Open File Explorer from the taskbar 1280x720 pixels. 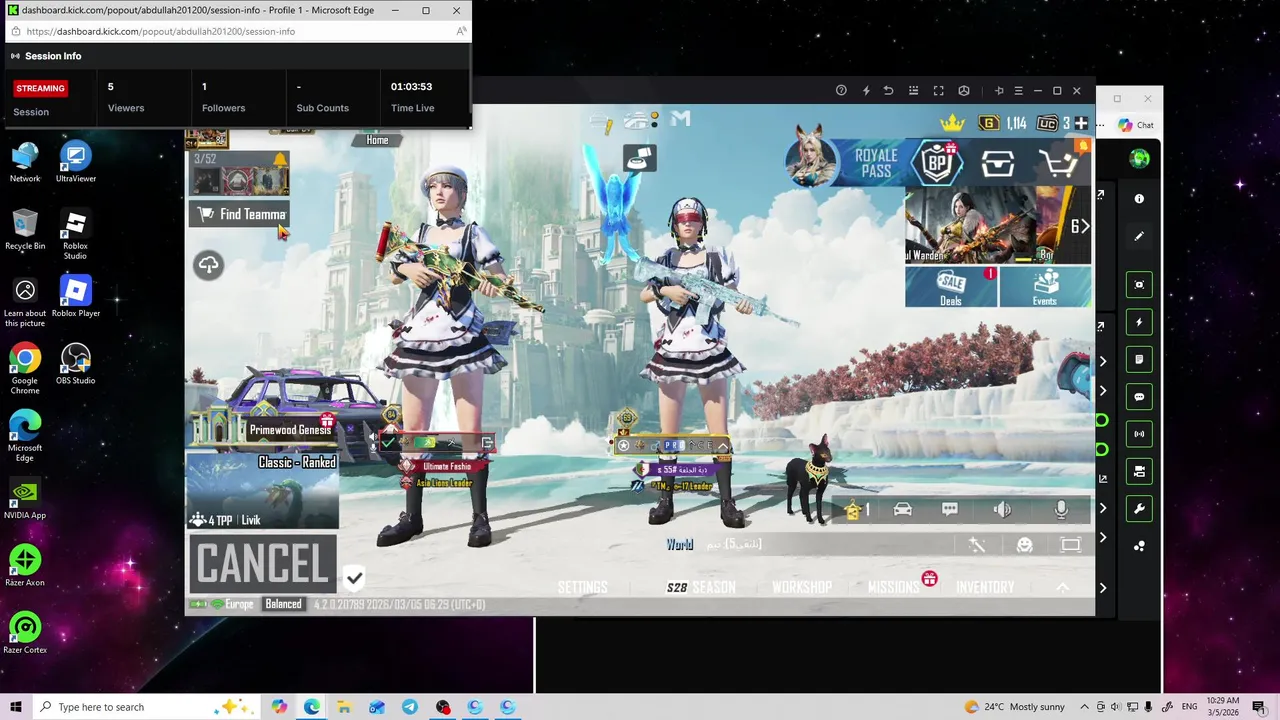[344, 707]
